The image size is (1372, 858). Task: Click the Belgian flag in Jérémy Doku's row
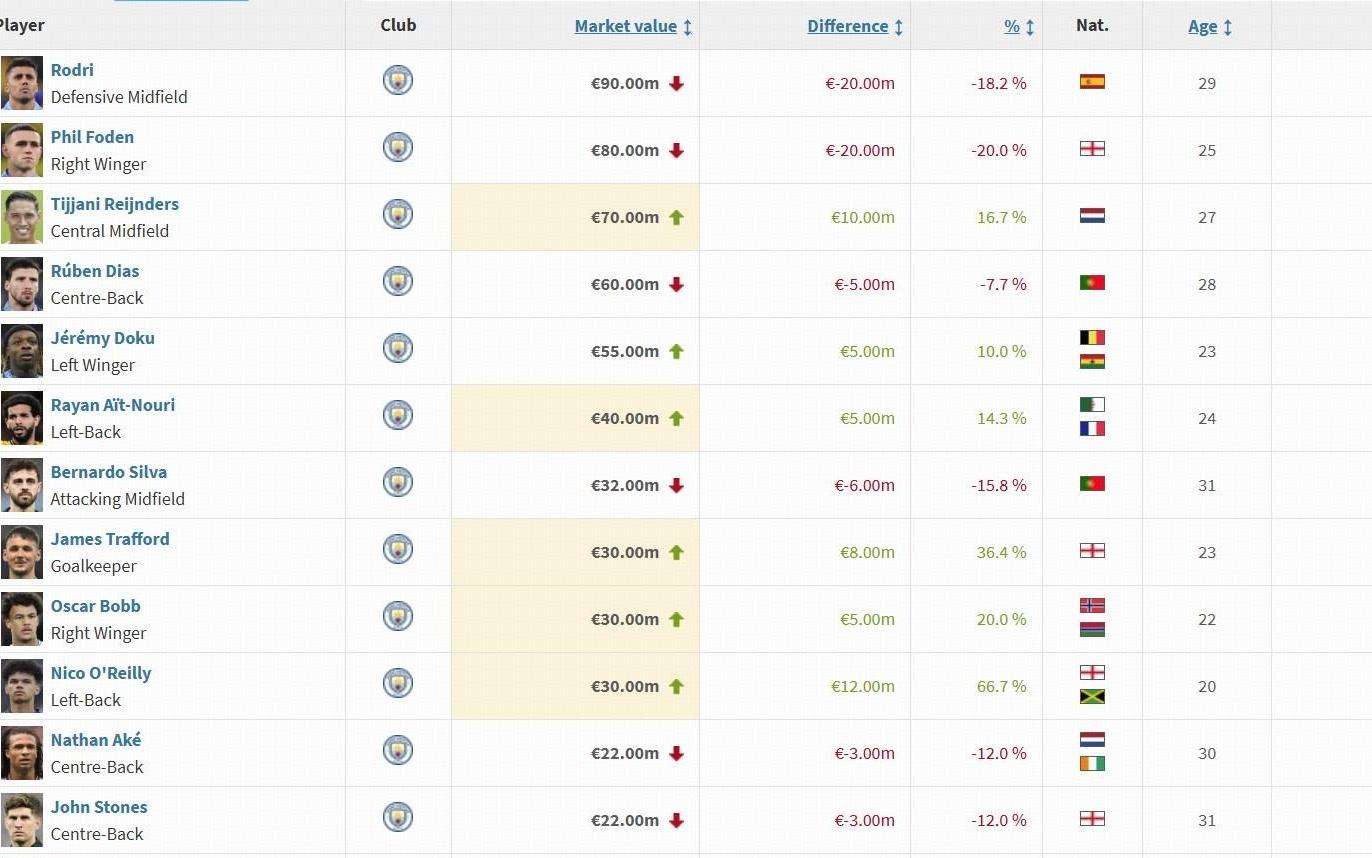(1092, 338)
